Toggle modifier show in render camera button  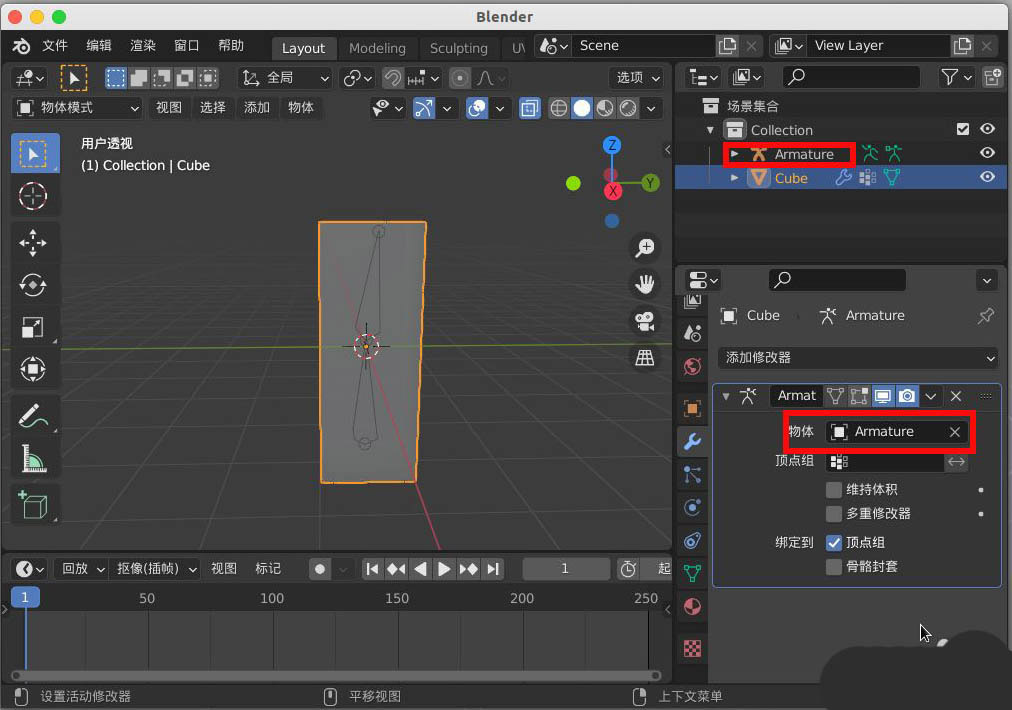906,396
